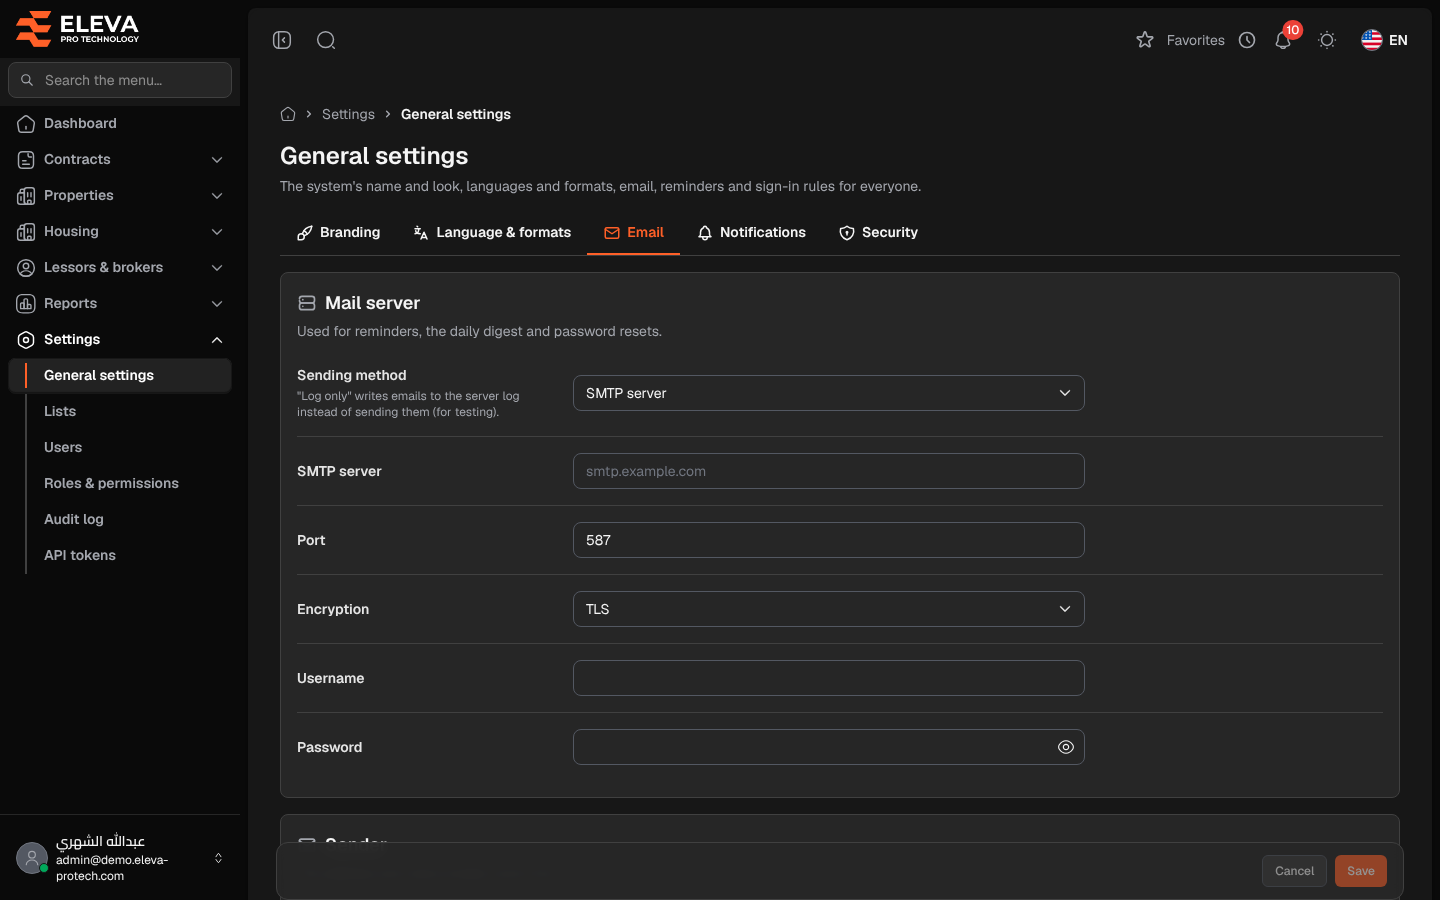The height and width of the screenshot is (900, 1440).
Task: Click the Favorites star icon
Action: click(1145, 40)
